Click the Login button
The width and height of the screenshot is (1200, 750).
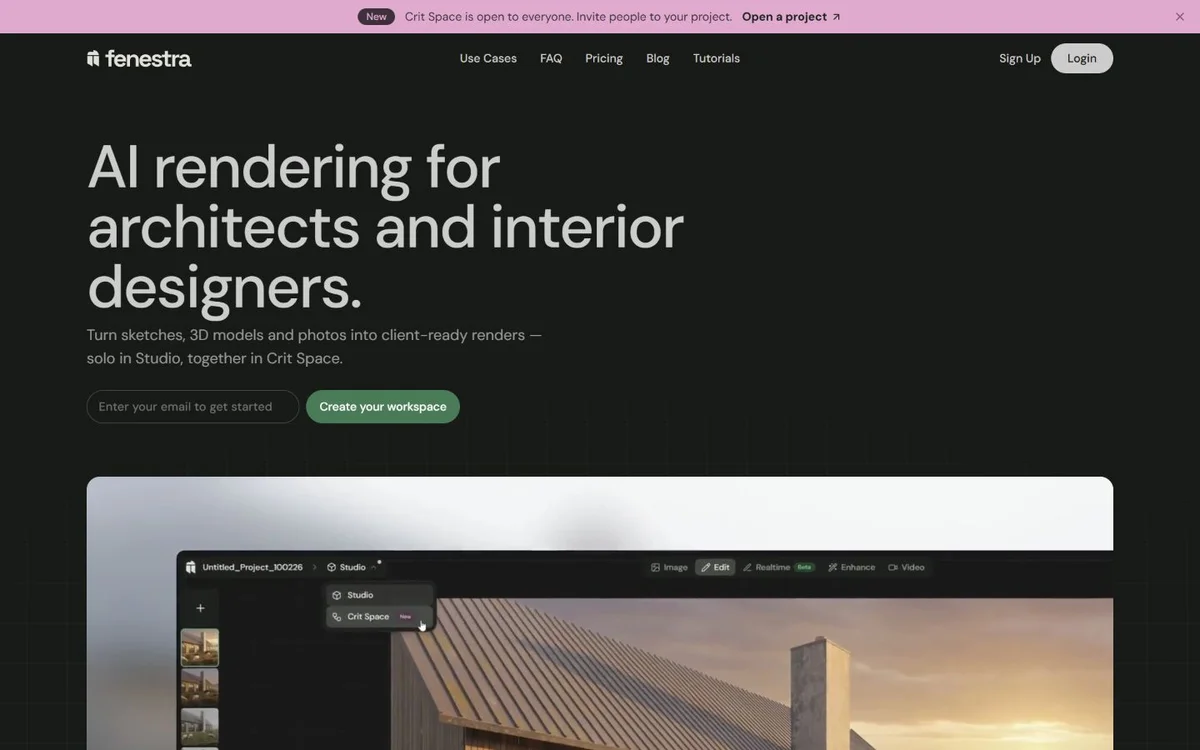pyautogui.click(x=1082, y=58)
